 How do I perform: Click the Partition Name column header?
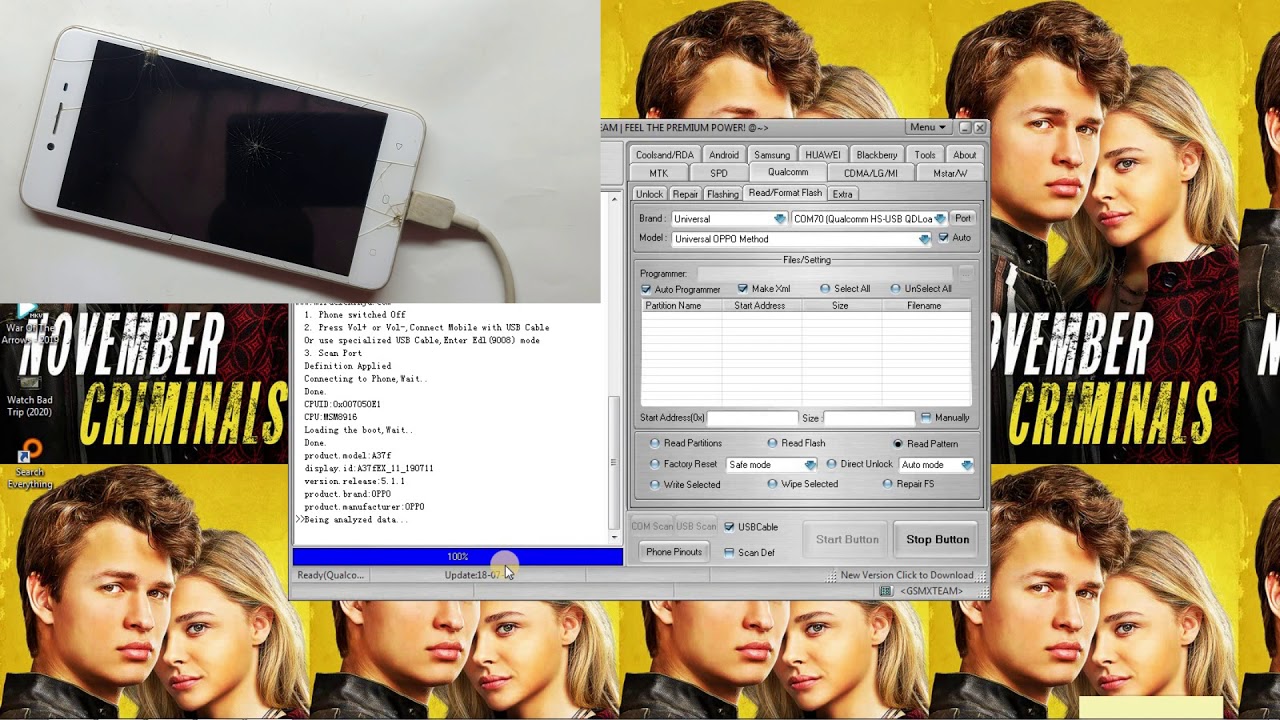click(681, 306)
